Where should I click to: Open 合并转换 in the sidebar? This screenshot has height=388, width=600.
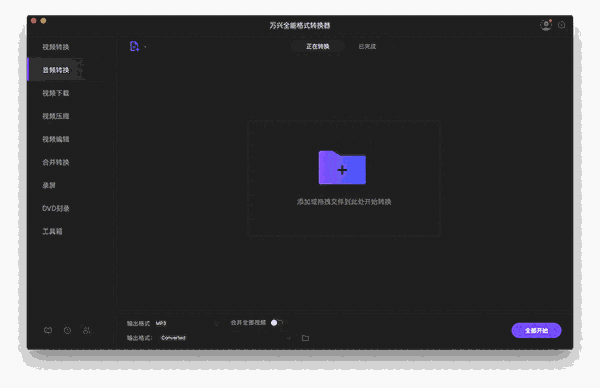click(56, 162)
